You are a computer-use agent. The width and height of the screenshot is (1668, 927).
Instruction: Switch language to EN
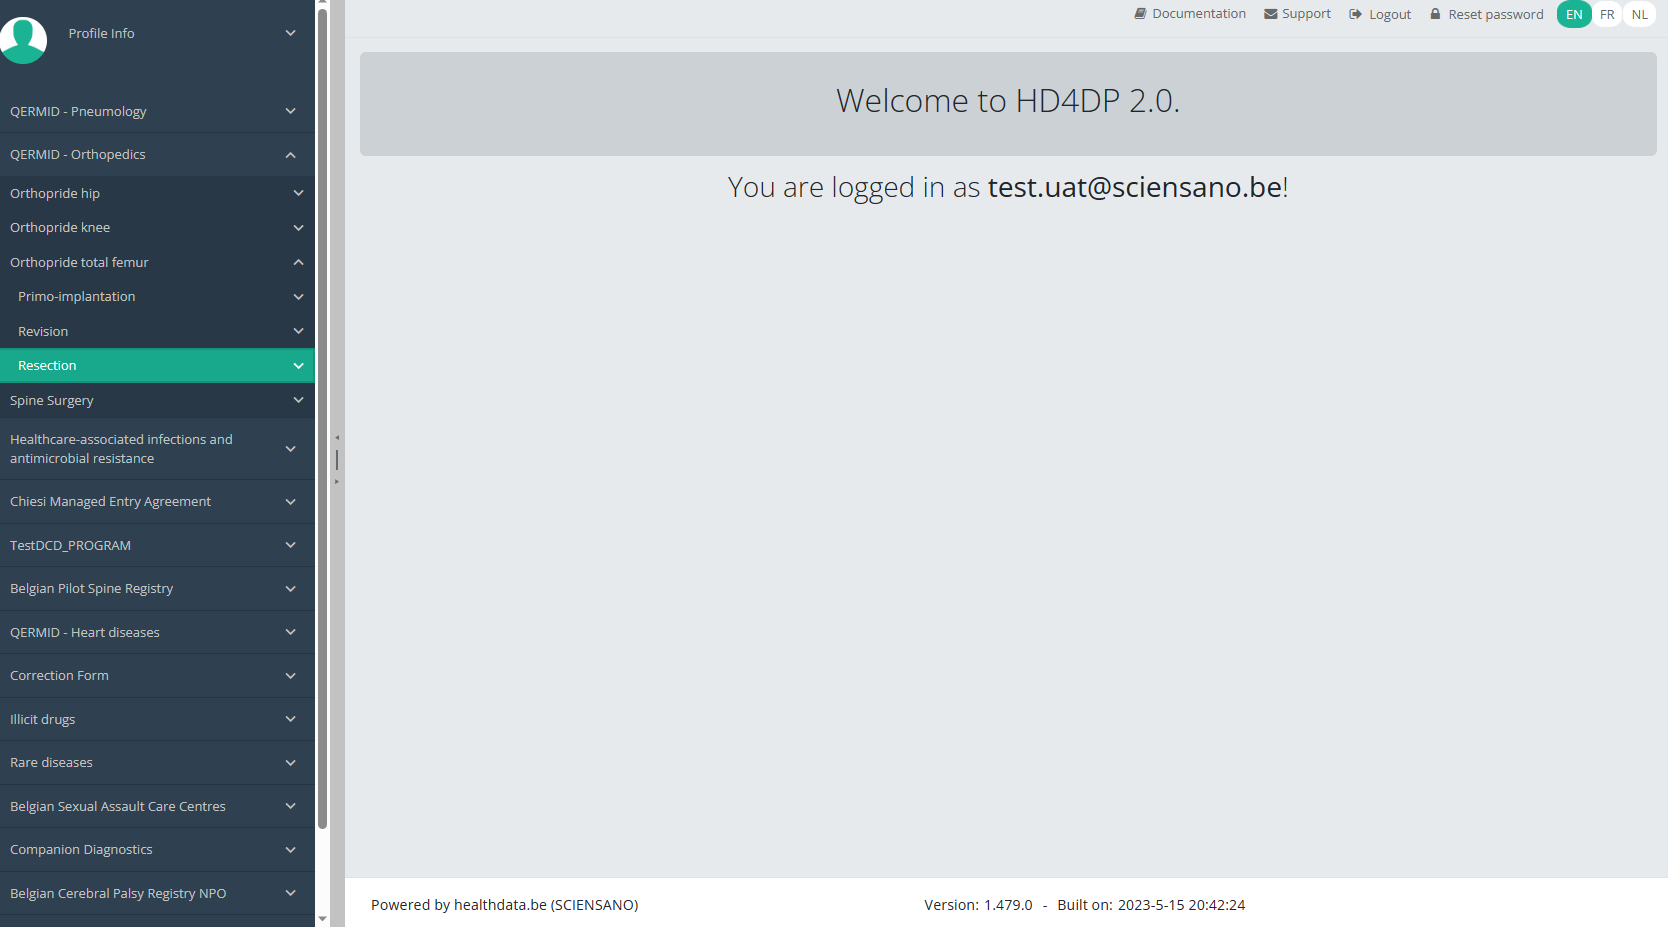click(1574, 14)
